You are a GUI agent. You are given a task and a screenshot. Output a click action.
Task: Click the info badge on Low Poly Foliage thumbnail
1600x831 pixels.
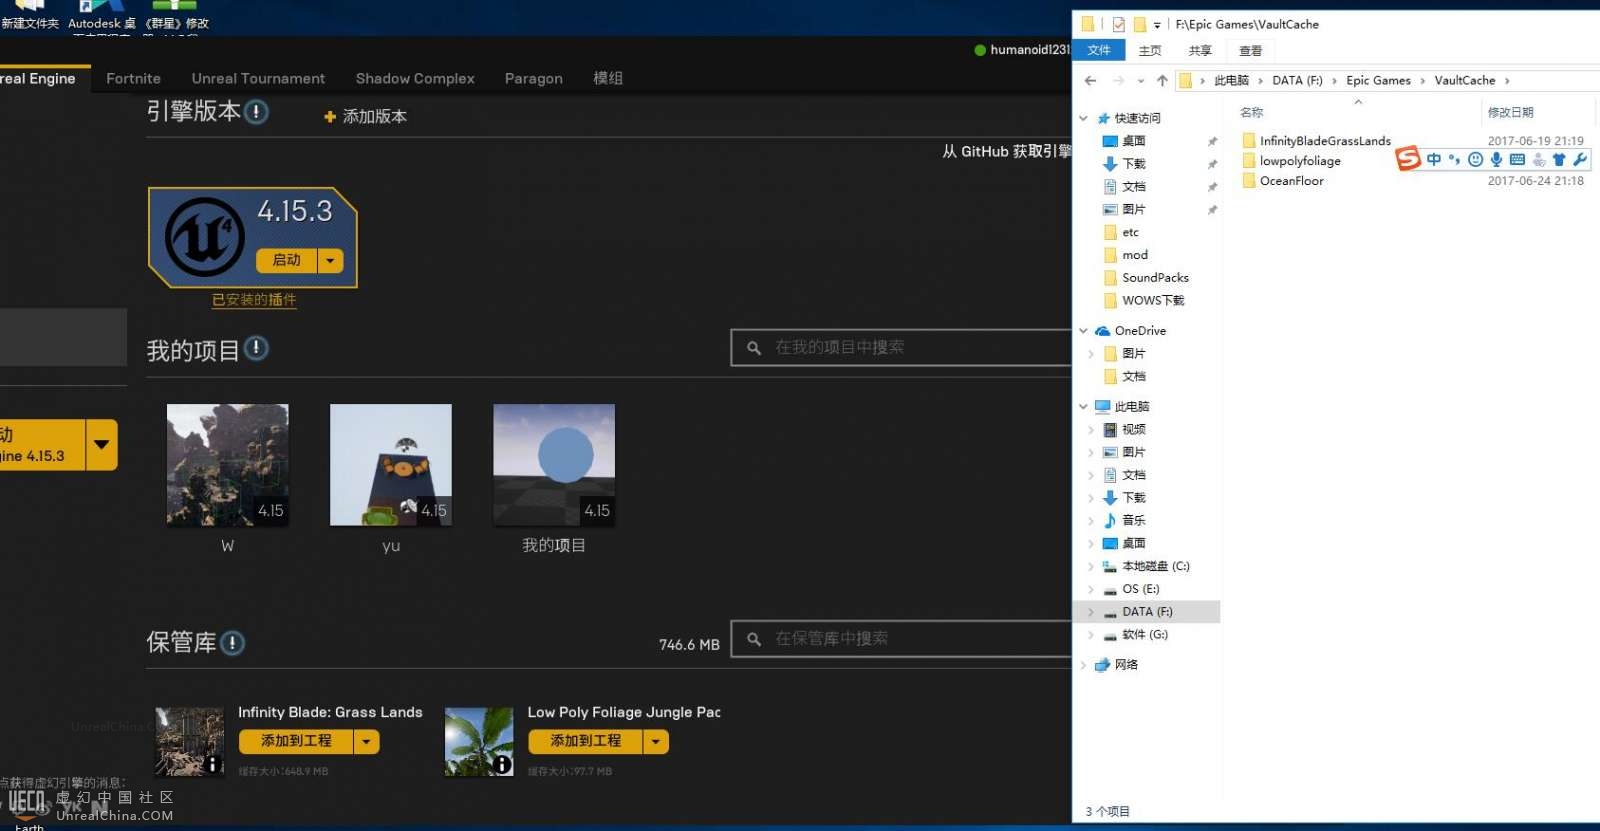[502, 764]
